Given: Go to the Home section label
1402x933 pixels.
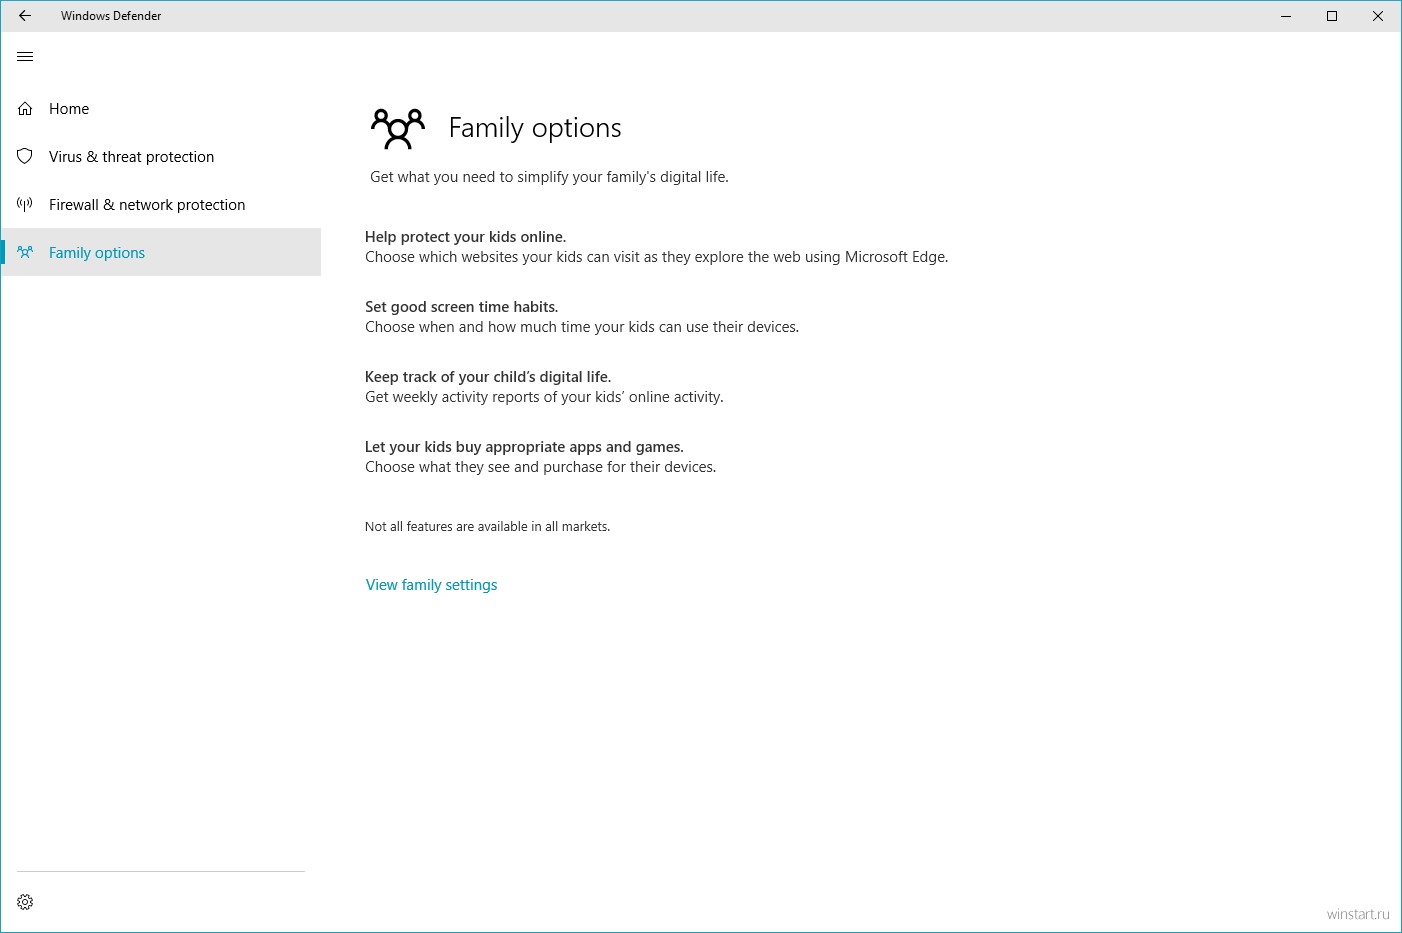Looking at the screenshot, I should coord(69,109).
